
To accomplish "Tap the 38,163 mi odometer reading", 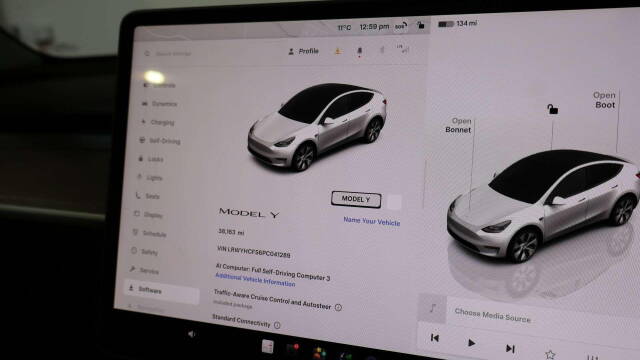I will click(x=231, y=232).
